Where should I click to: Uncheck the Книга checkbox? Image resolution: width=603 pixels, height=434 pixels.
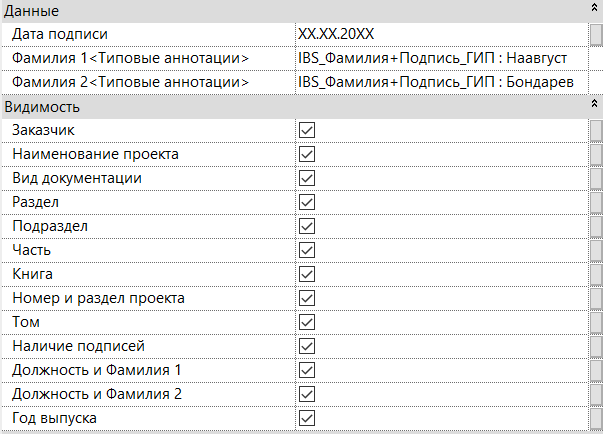pyautogui.click(x=307, y=274)
